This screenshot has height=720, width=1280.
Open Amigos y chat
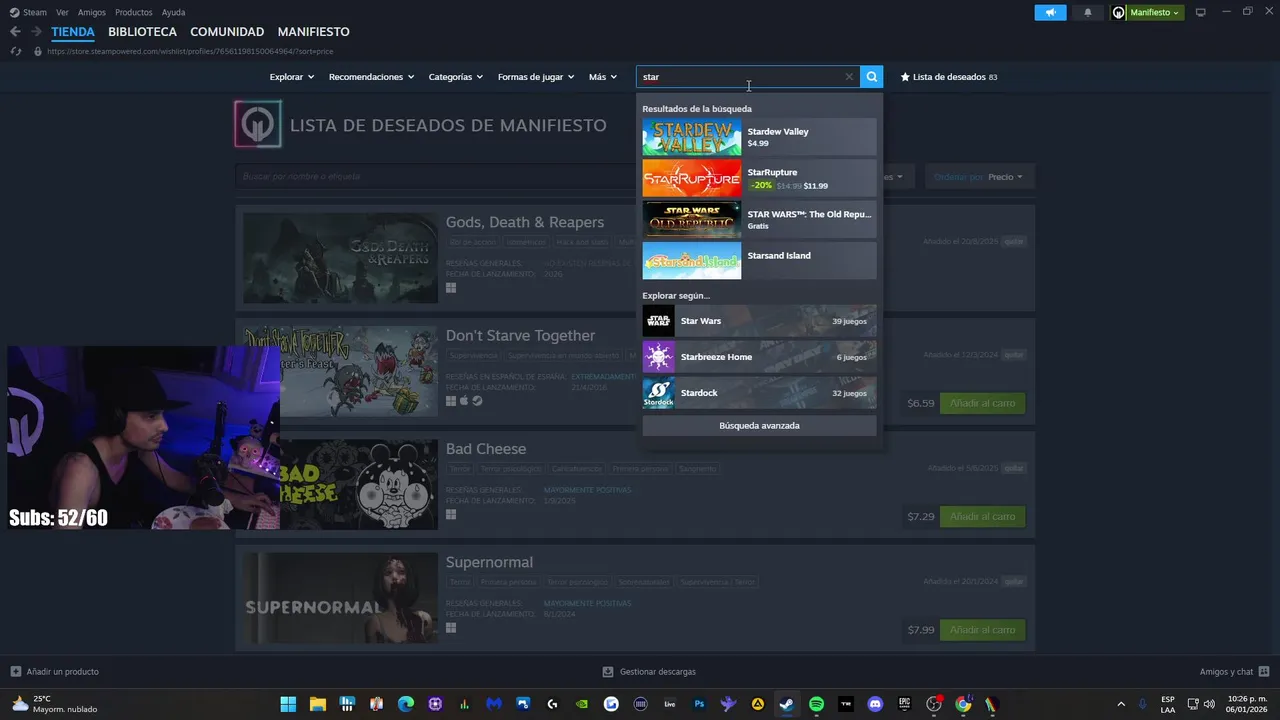[x=1234, y=672]
